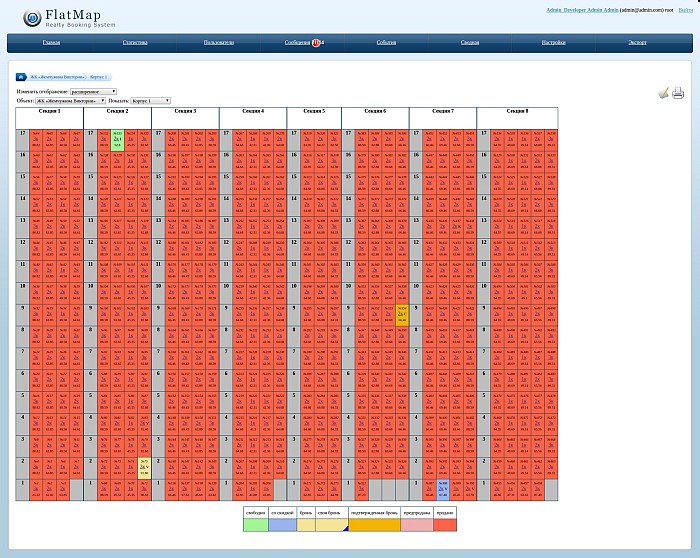The image size is (700, 558).
Task: Click the printer icon
Action: pyautogui.click(x=678, y=93)
